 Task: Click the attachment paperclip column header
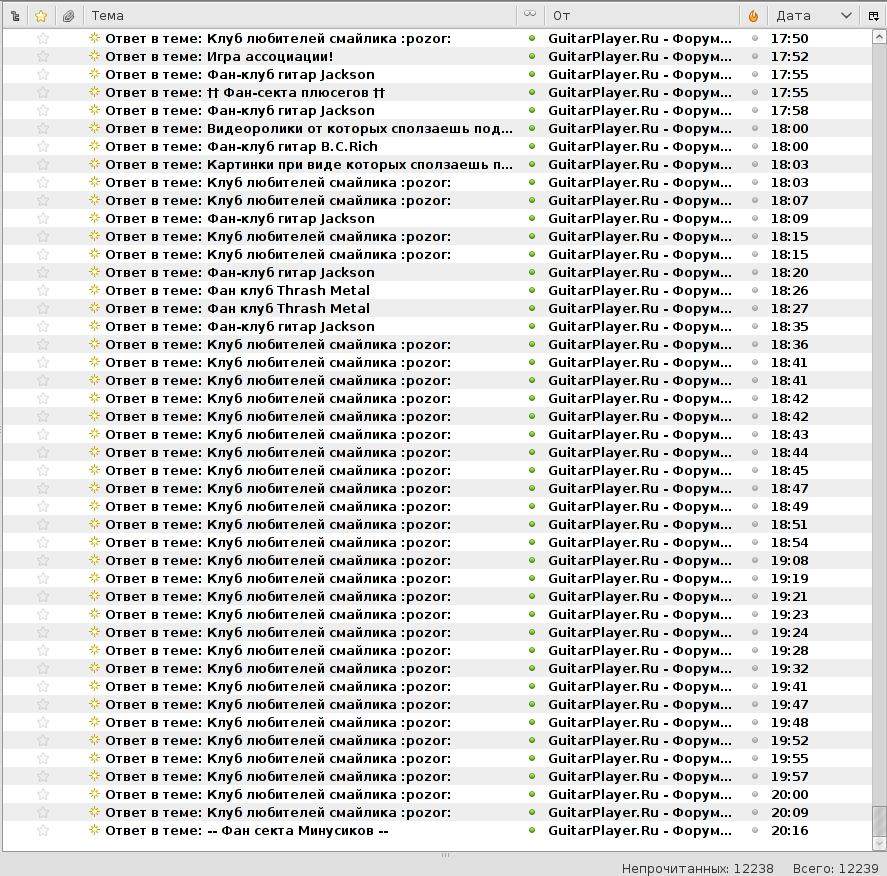(x=68, y=16)
